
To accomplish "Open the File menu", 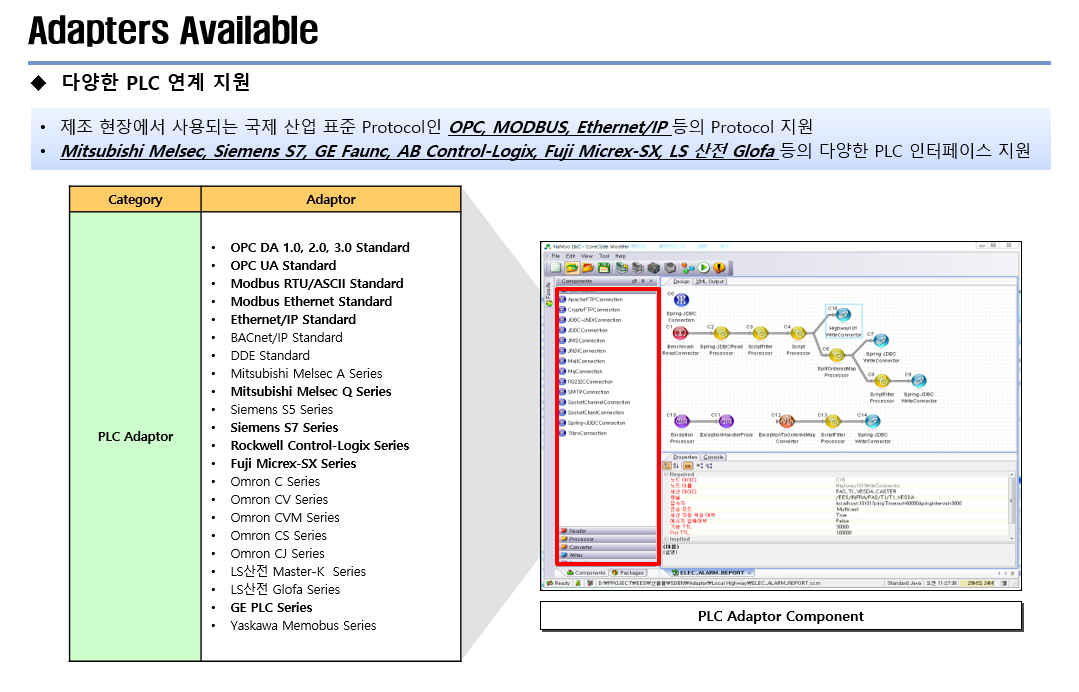I will (x=555, y=256).
